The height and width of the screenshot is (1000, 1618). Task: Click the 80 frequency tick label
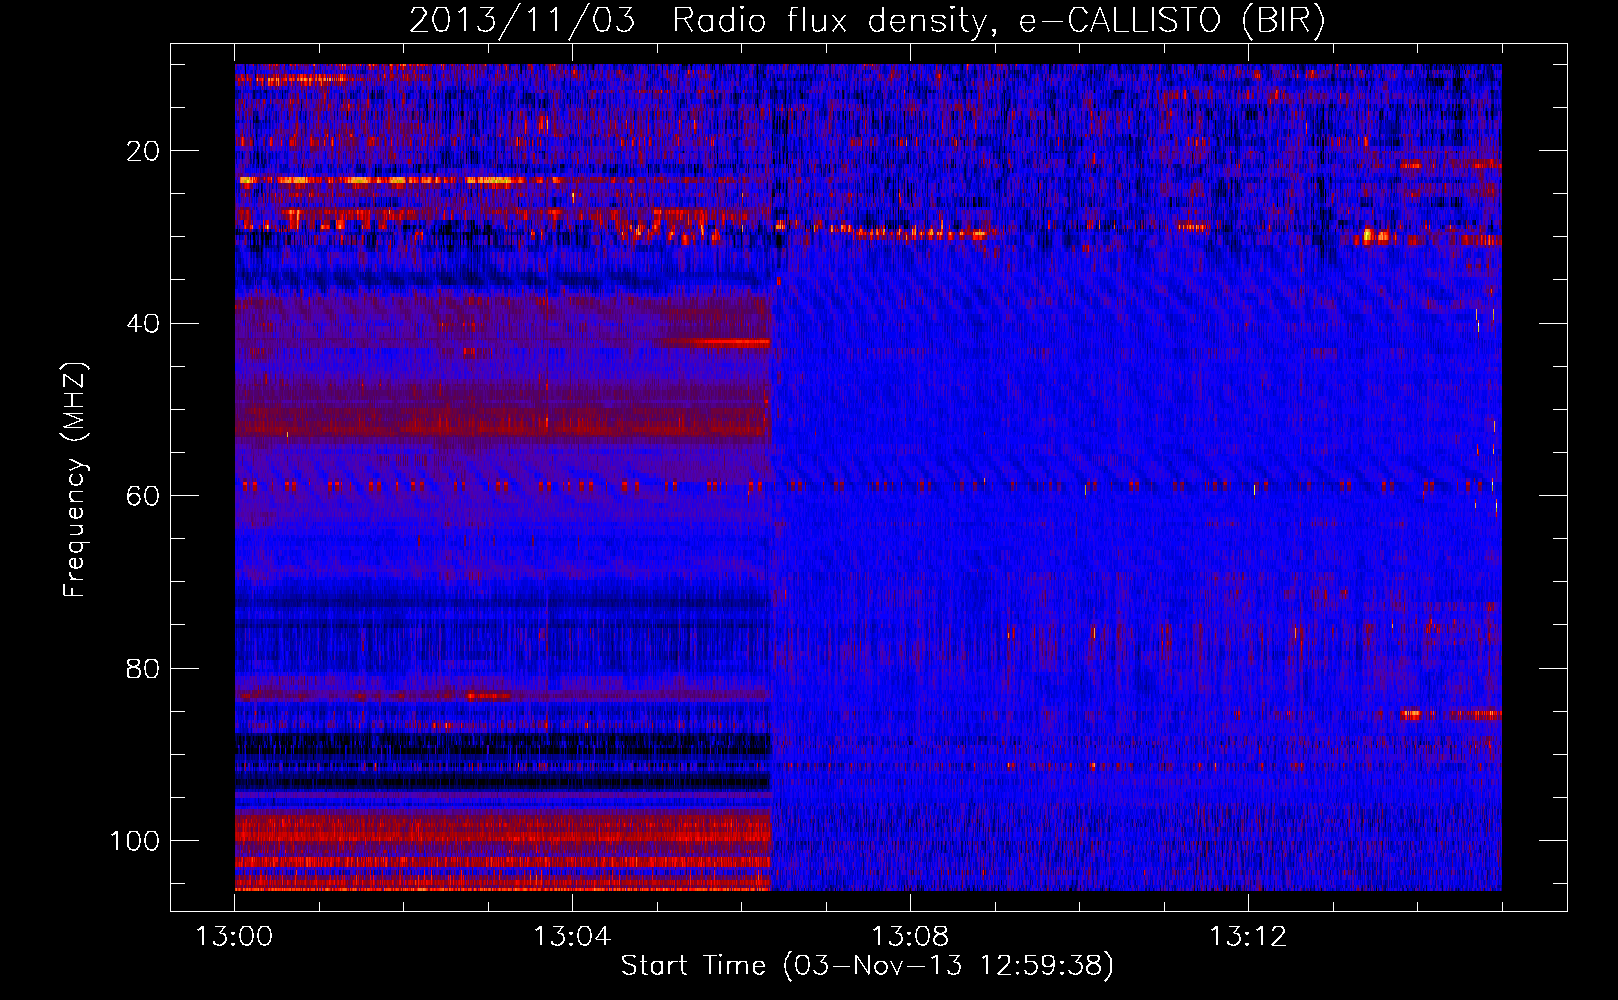point(144,668)
